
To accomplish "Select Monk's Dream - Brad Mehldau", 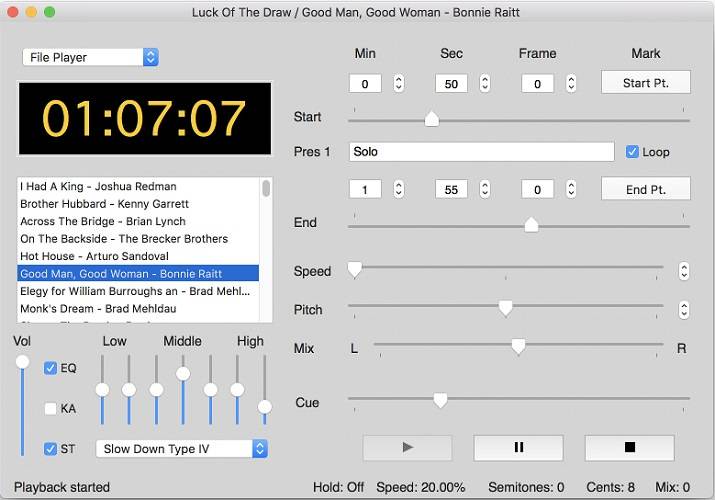I will click(138, 309).
